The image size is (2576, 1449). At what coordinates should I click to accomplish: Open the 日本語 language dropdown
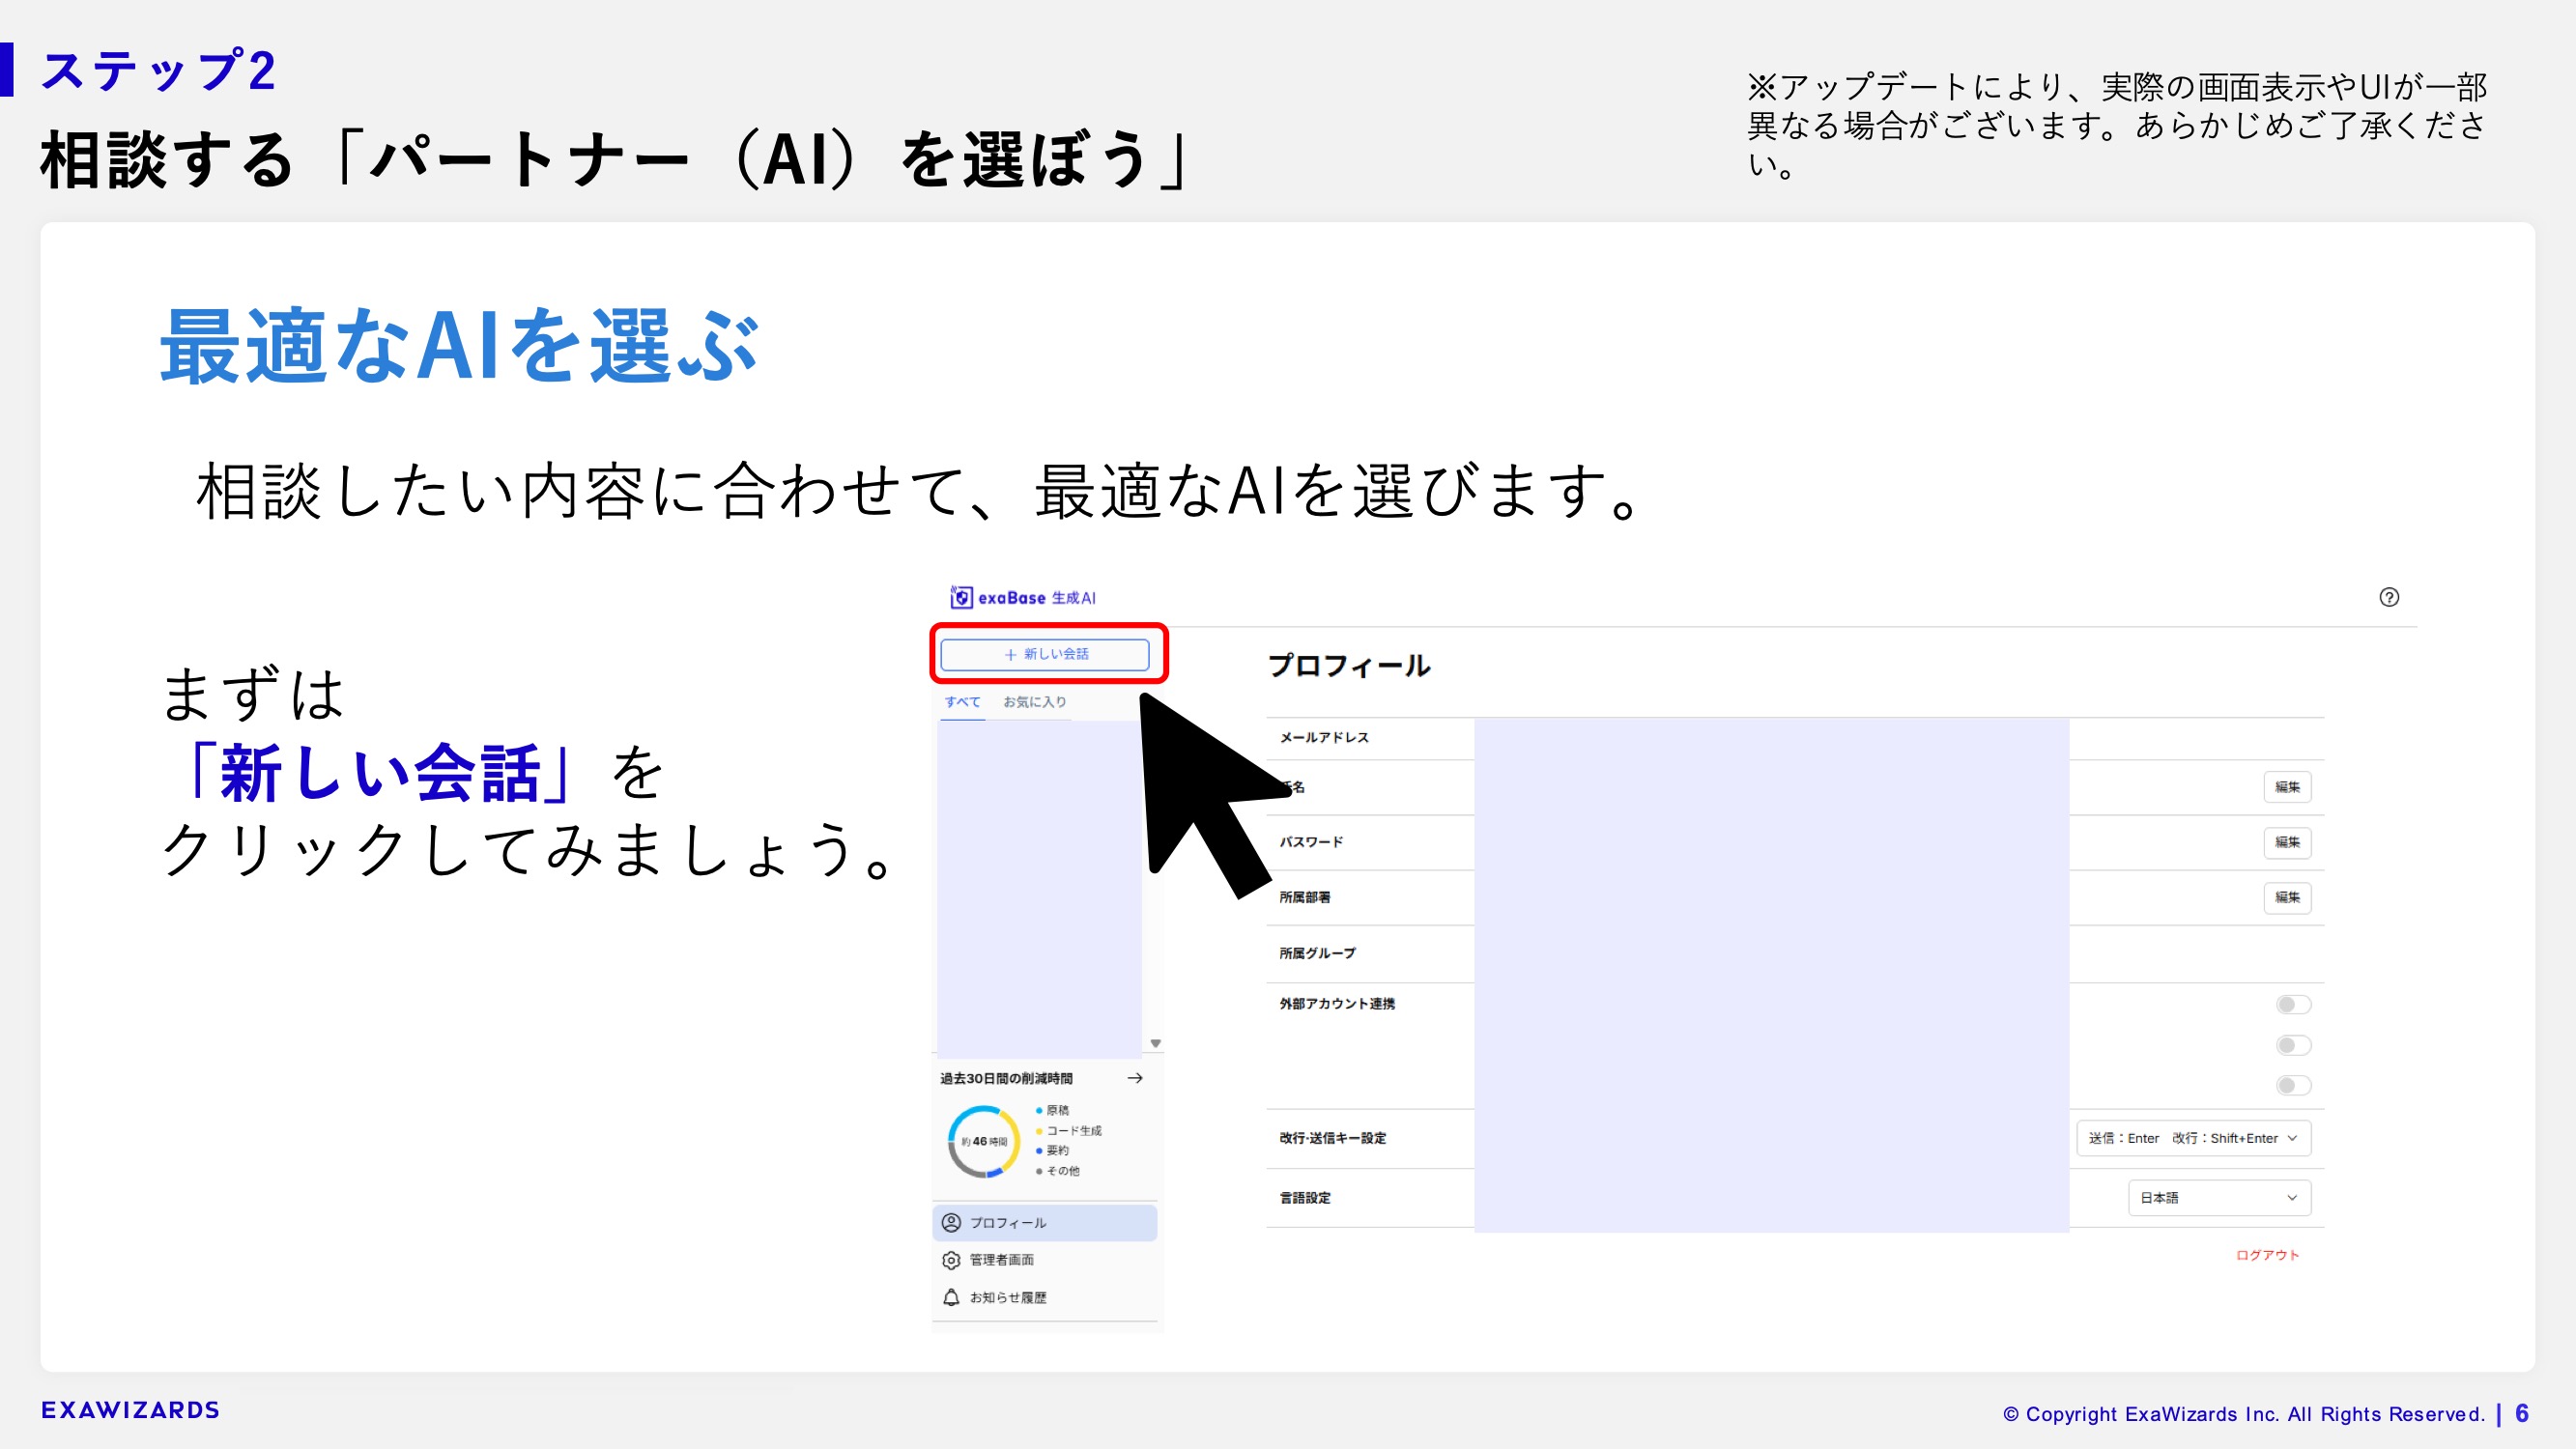2219,1197
